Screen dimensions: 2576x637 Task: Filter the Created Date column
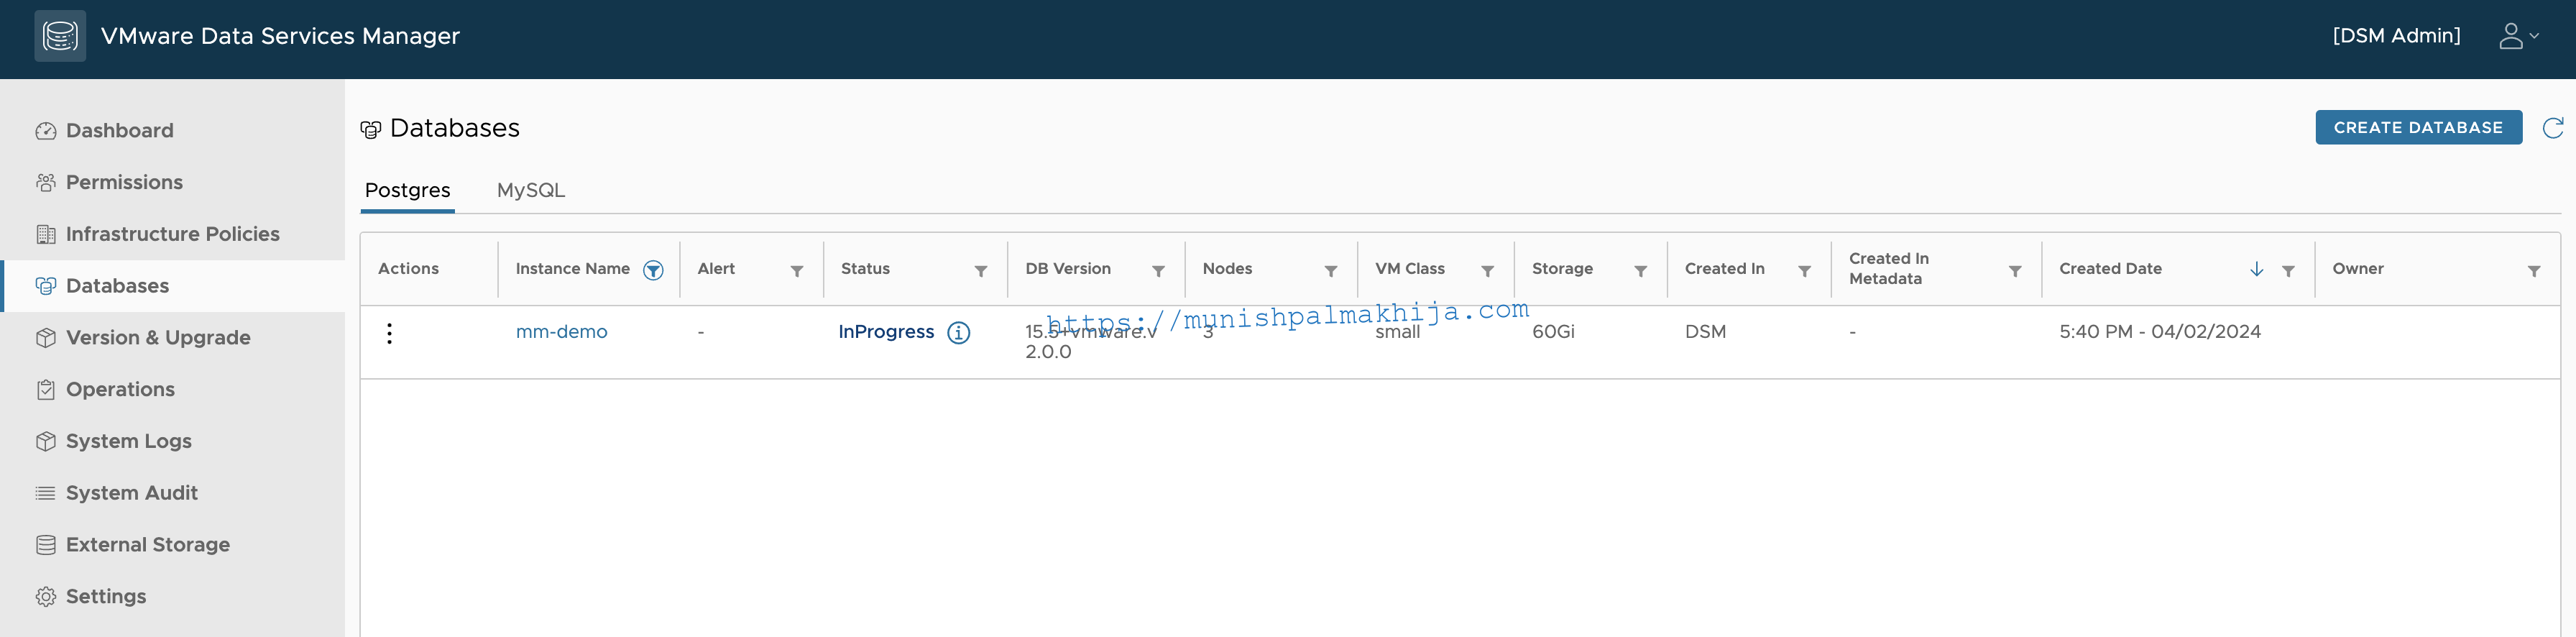pos(2288,271)
